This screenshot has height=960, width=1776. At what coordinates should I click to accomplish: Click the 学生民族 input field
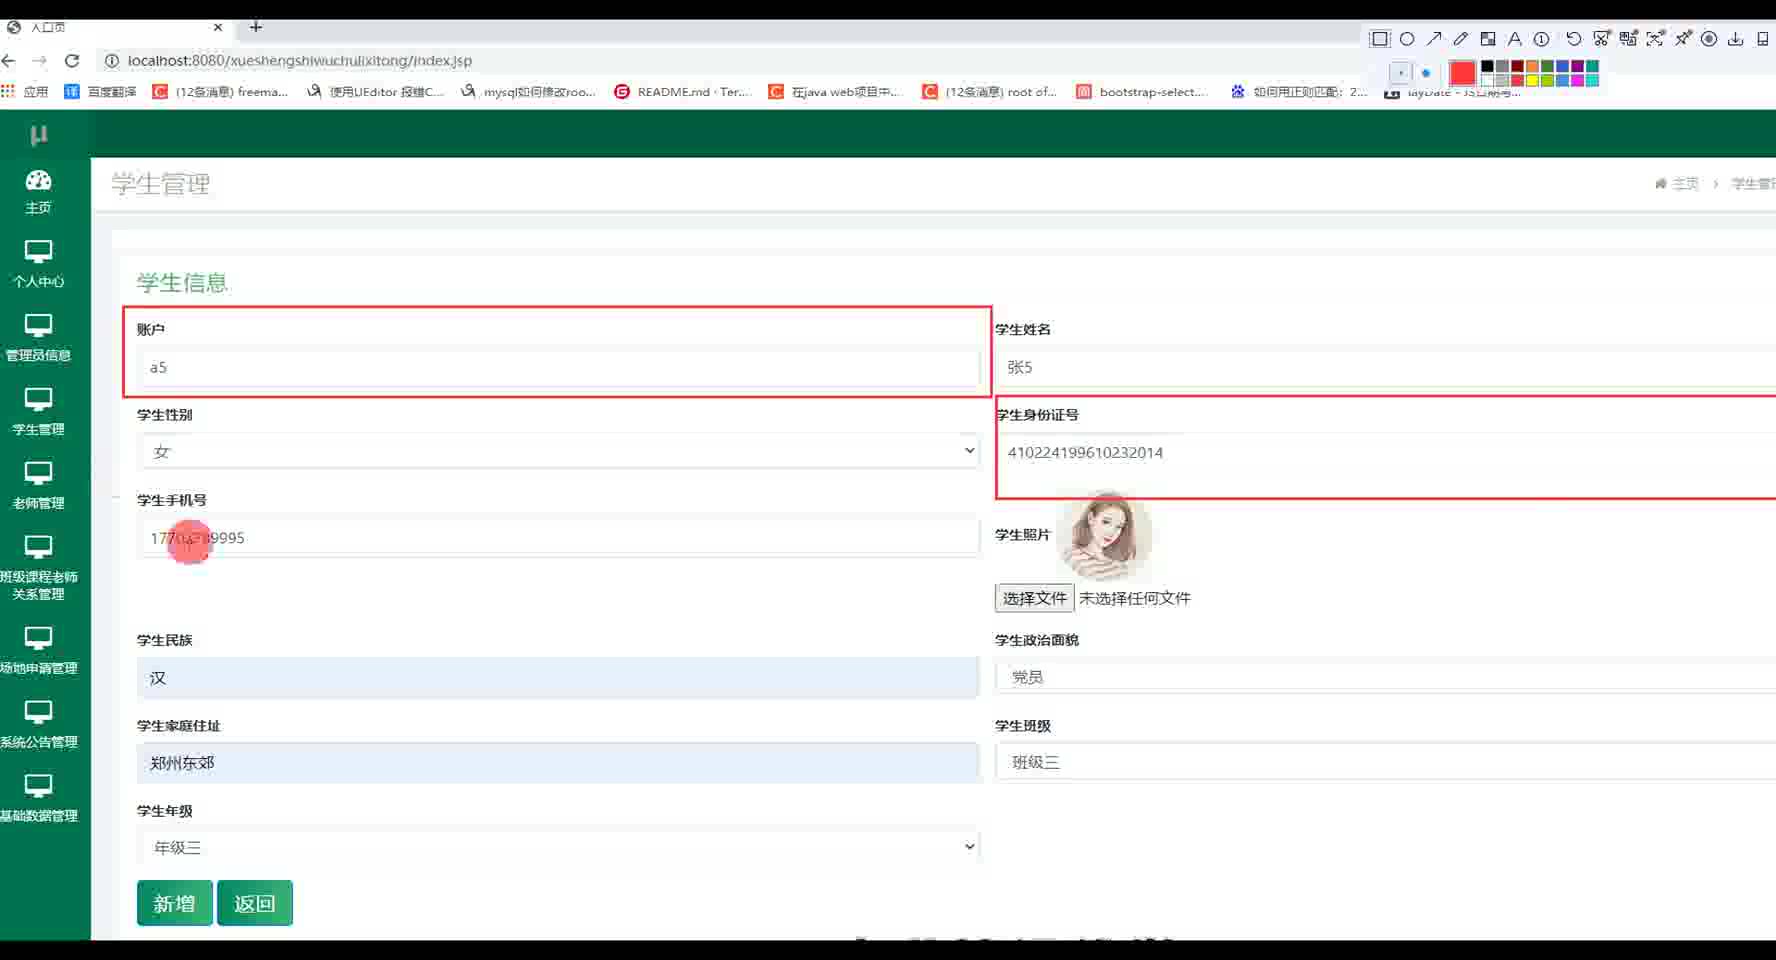click(559, 677)
